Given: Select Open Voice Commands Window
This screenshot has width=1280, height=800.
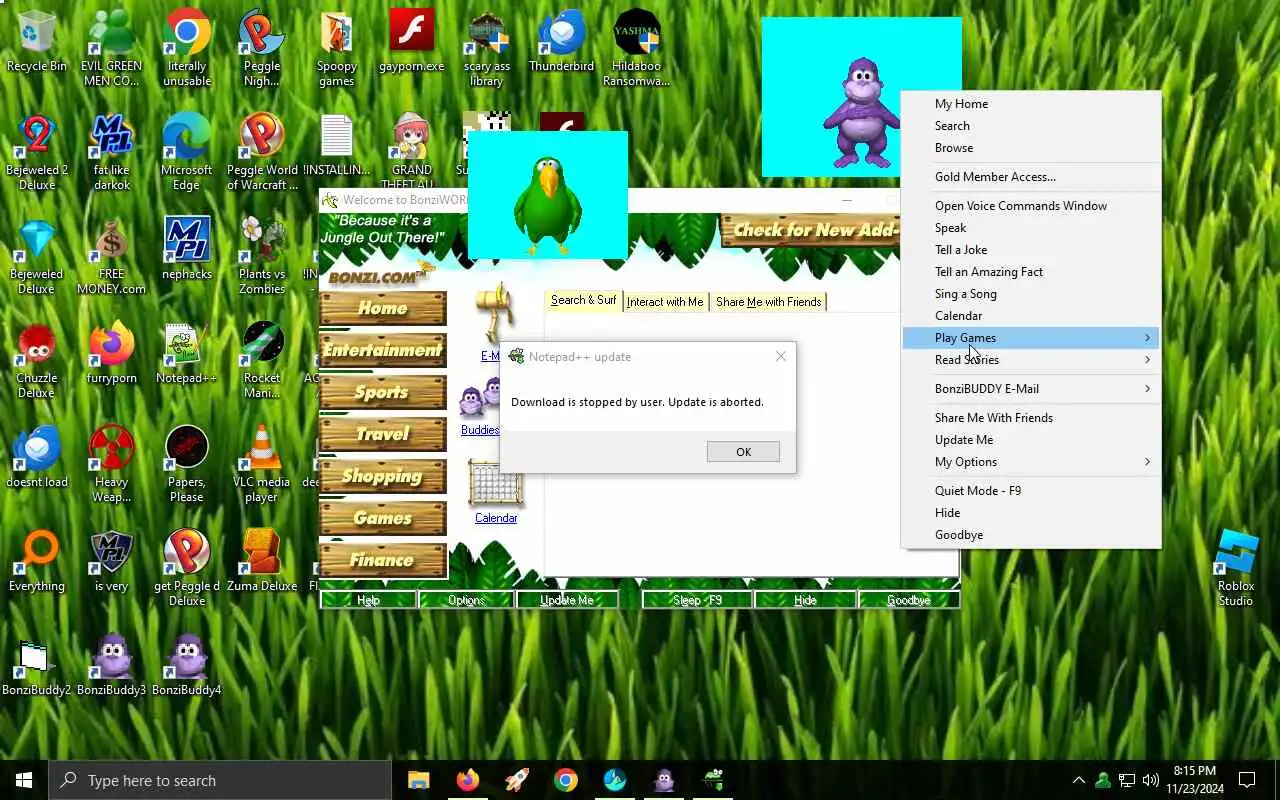Looking at the screenshot, I should [x=1031, y=206].
